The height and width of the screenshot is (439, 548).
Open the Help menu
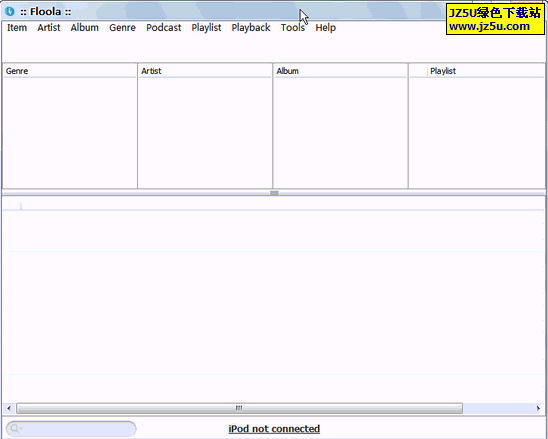(x=325, y=28)
